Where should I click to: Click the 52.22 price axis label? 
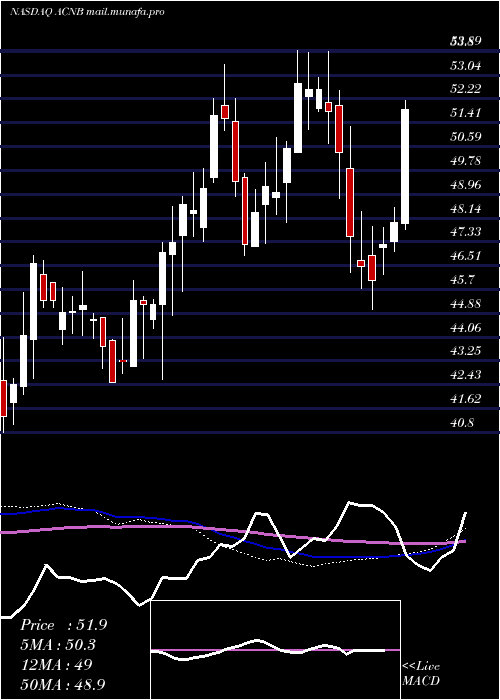tap(466, 89)
